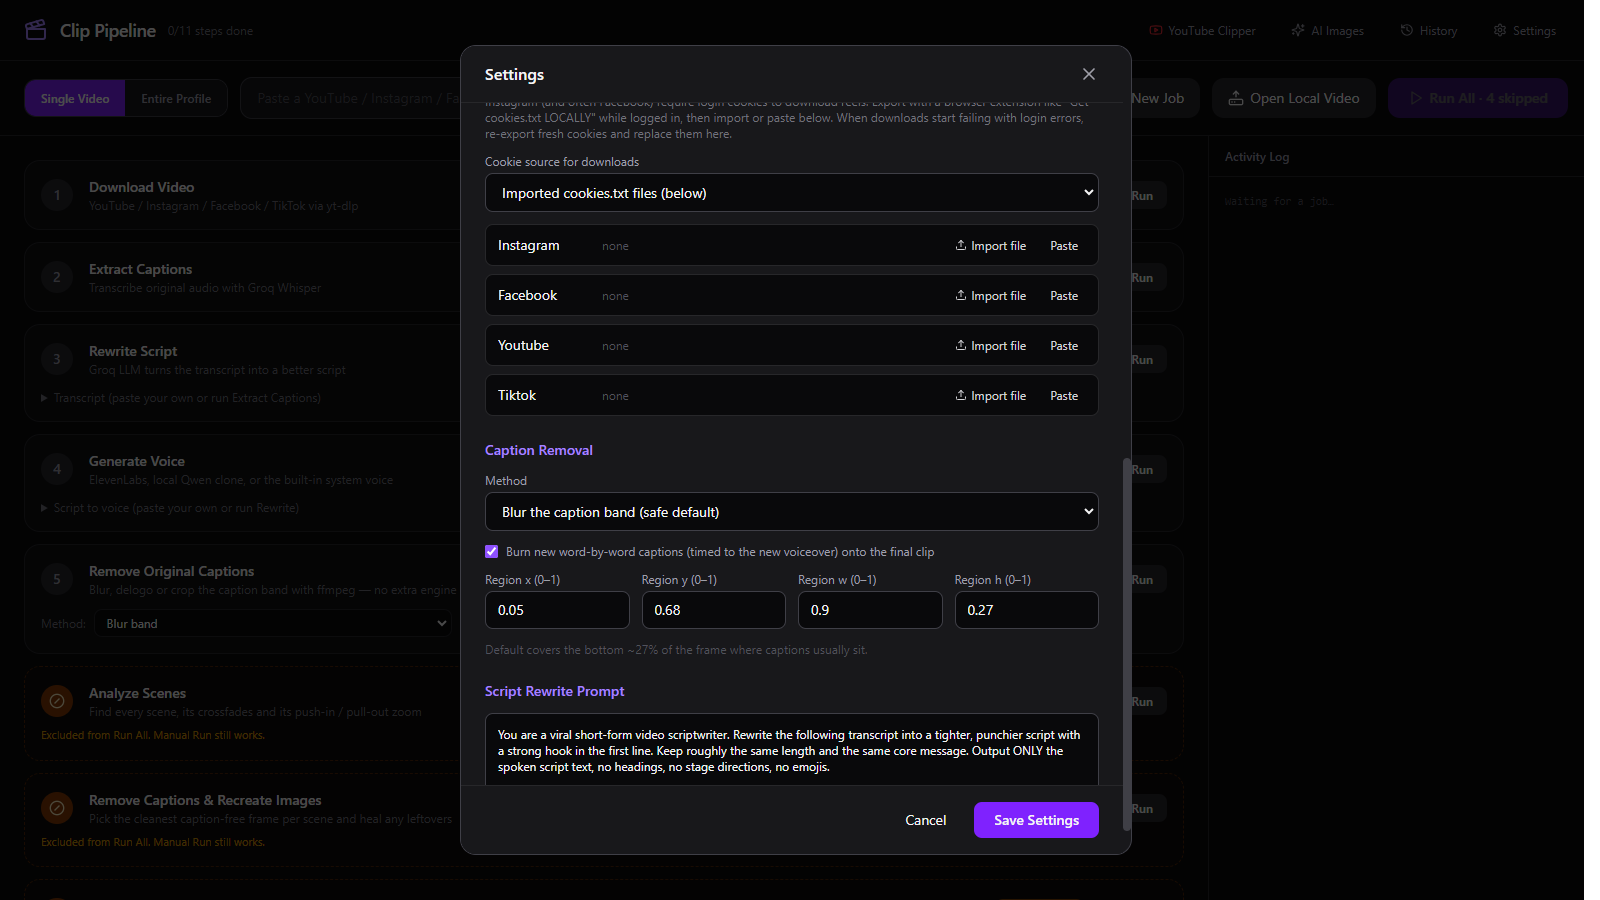Click the Script Rewrite Prompt section heading

click(555, 691)
